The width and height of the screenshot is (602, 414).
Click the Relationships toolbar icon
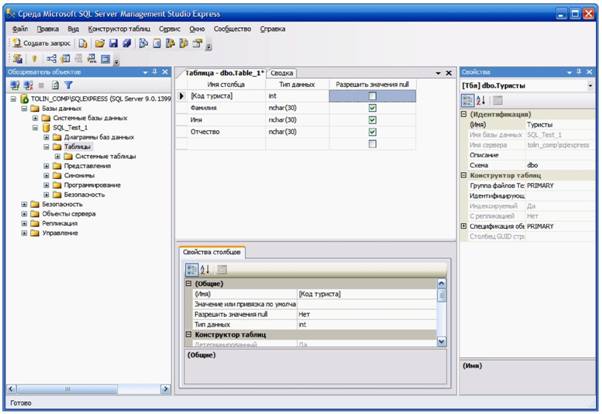click(51, 59)
